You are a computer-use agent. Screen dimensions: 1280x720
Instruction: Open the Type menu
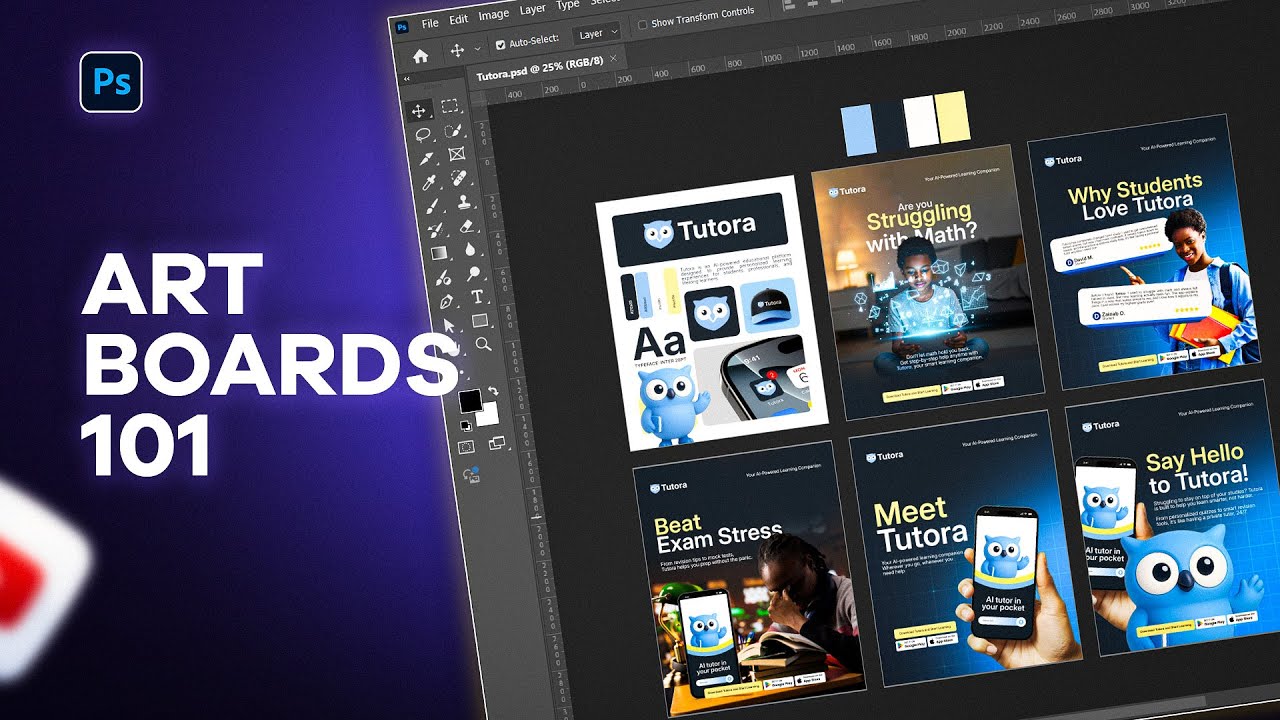pyautogui.click(x=568, y=5)
